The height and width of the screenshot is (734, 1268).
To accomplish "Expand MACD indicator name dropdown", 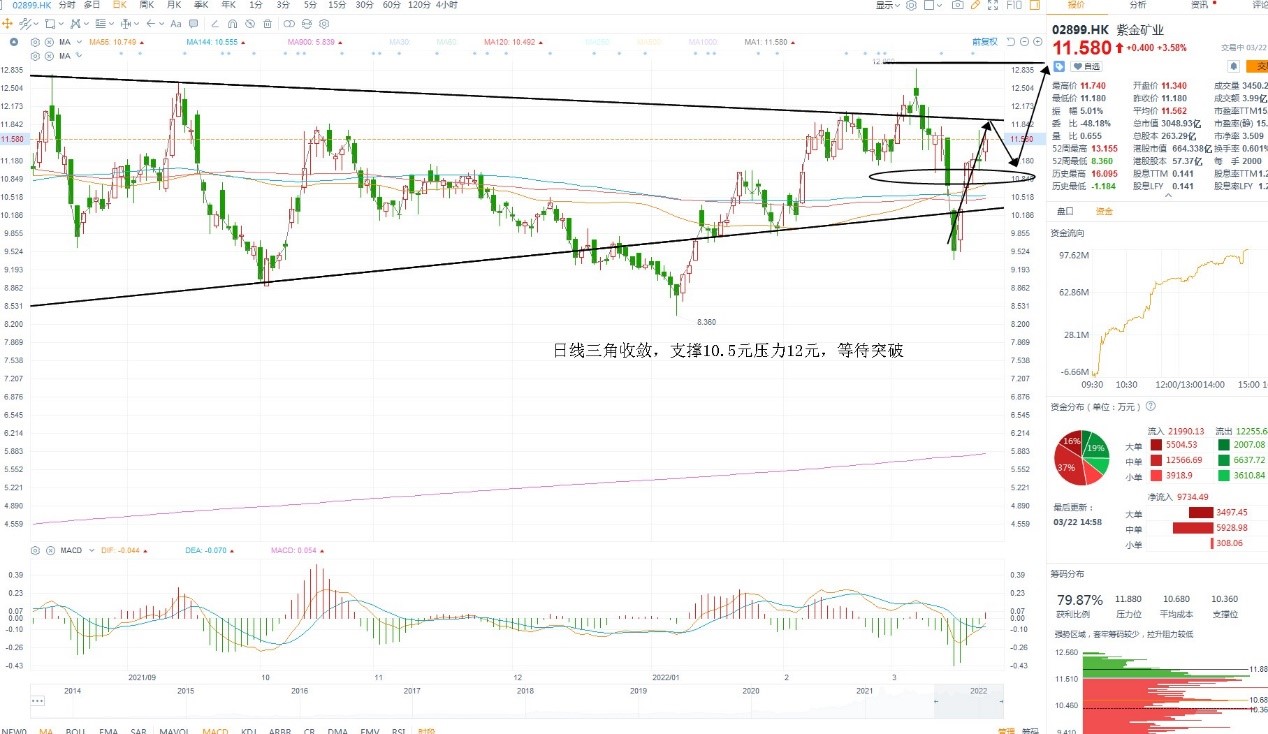I will click(92, 550).
